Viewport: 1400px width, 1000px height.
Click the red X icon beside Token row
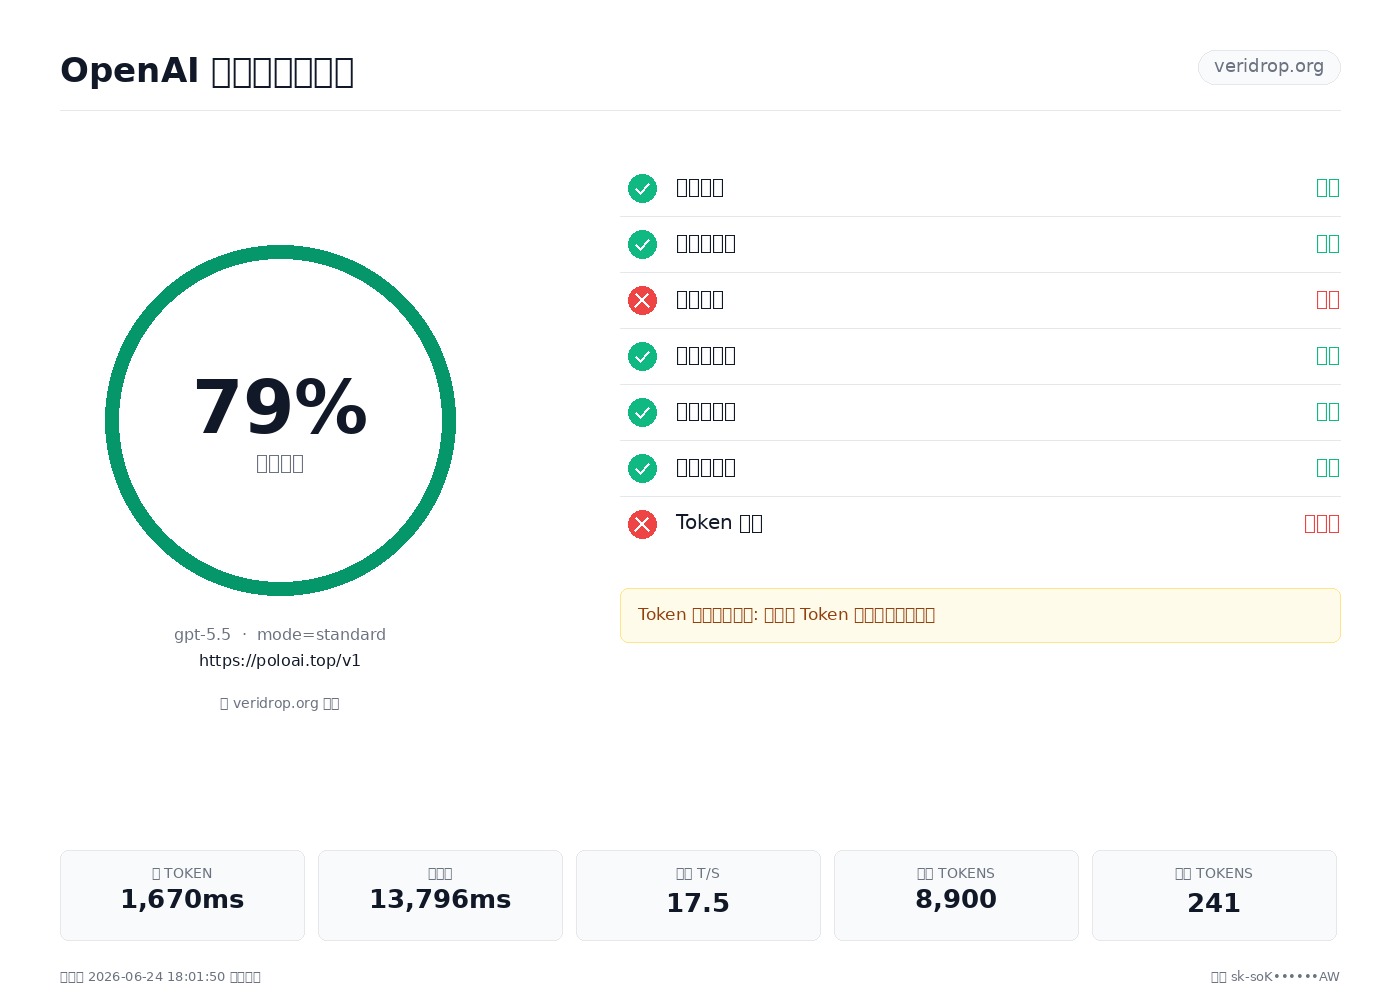642,524
